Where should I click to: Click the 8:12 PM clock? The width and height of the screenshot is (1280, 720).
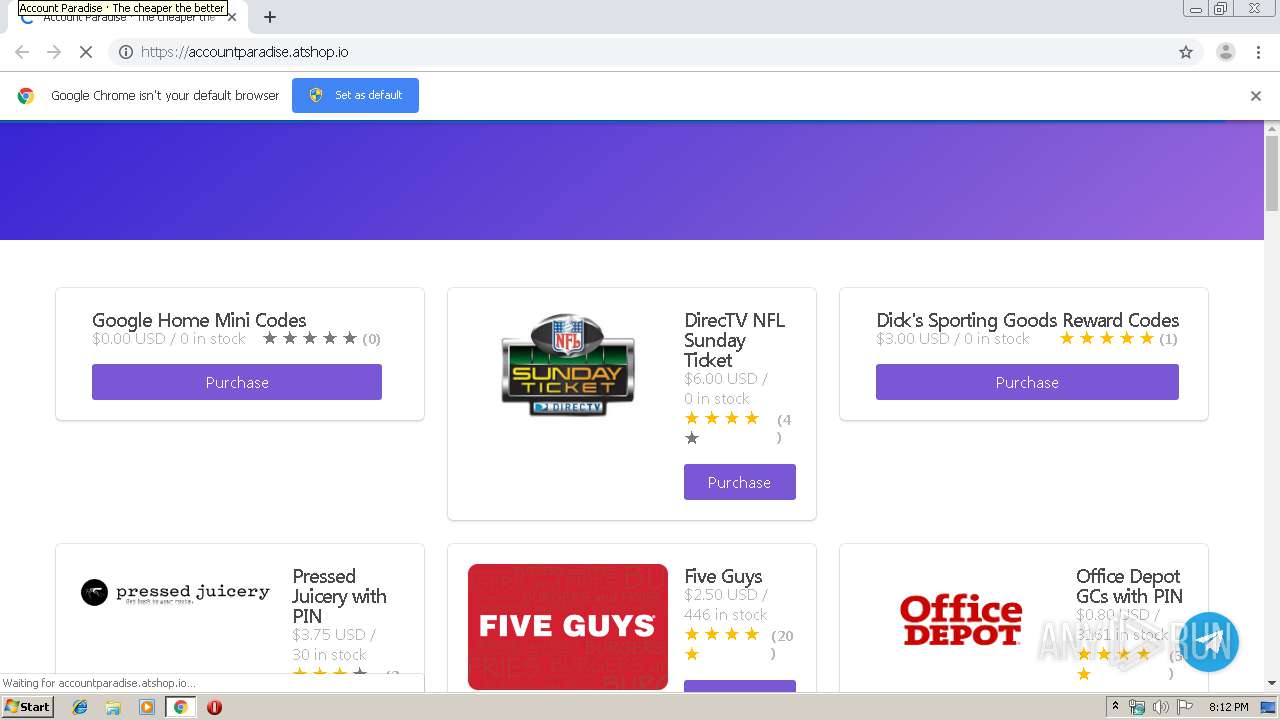pyautogui.click(x=1228, y=707)
